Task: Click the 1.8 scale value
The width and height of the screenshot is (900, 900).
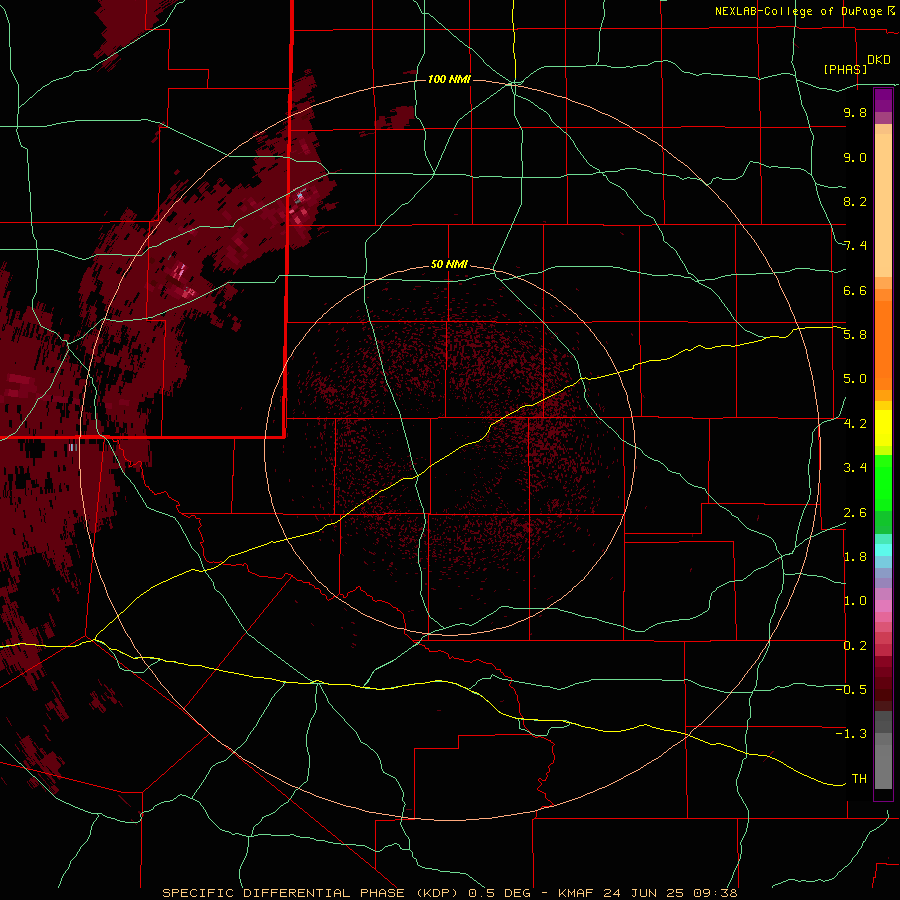Action: (x=855, y=557)
